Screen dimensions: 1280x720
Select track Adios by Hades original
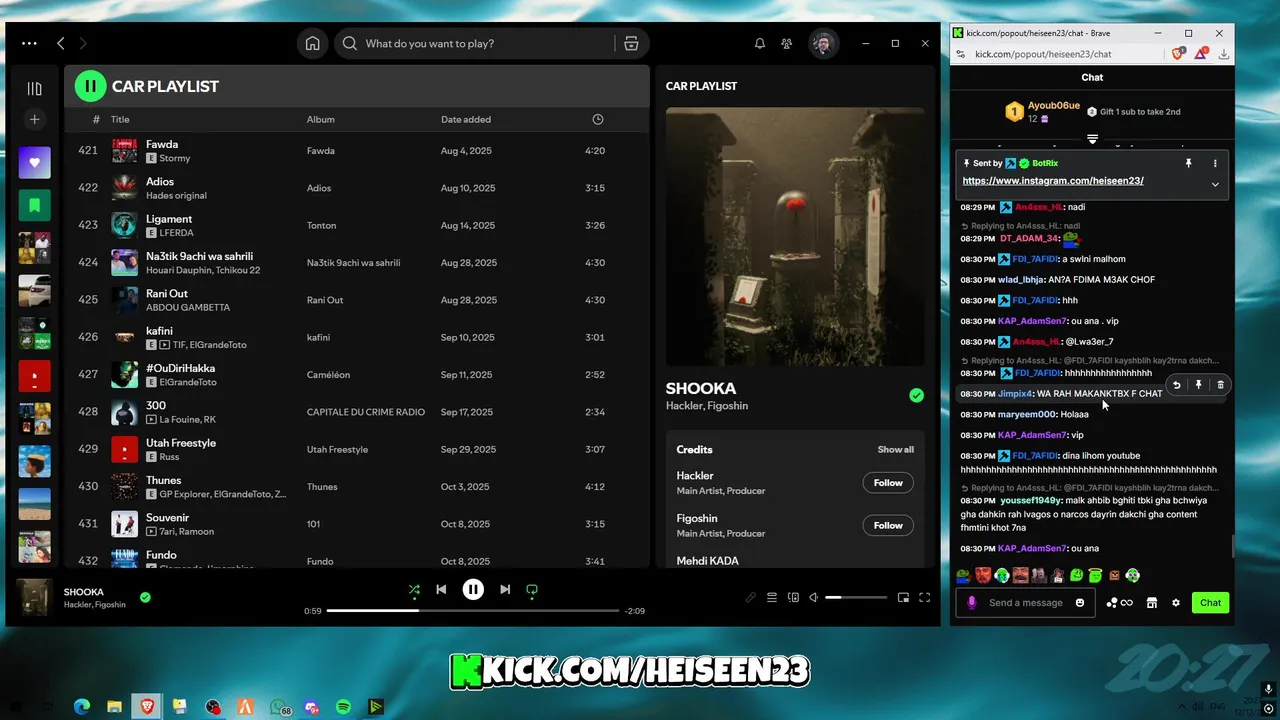(x=357, y=188)
